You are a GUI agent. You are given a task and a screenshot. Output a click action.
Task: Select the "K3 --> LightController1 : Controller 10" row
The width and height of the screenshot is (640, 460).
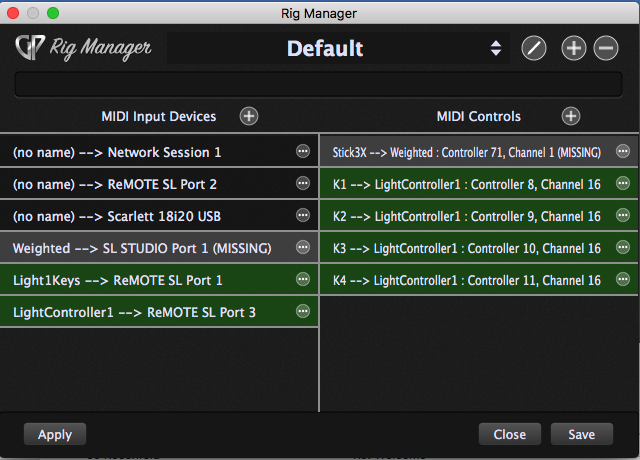[x=479, y=247]
